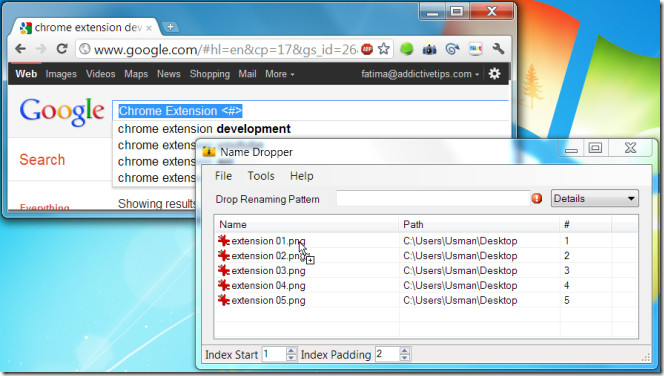The width and height of the screenshot is (664, 376).
Task: Click the Google search box
Action: tap(310, 111)
